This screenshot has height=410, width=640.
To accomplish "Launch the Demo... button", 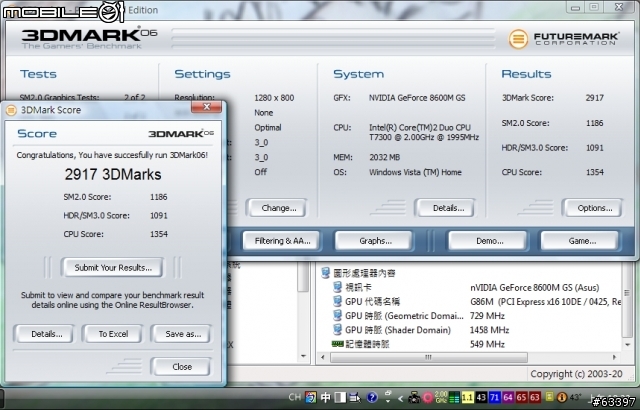I will [489, 241].
